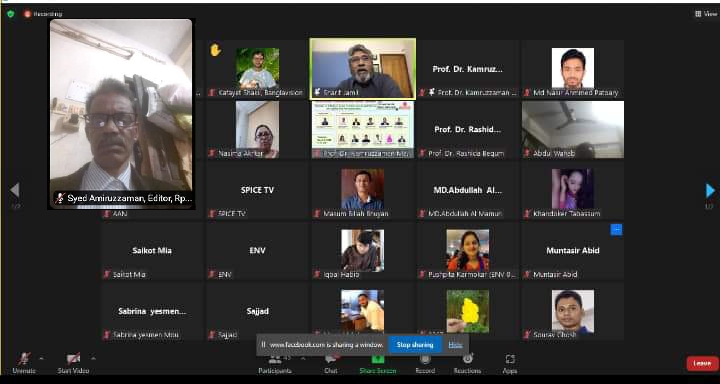Click the Record icon

pyautogui.click(x=425, y=359)
